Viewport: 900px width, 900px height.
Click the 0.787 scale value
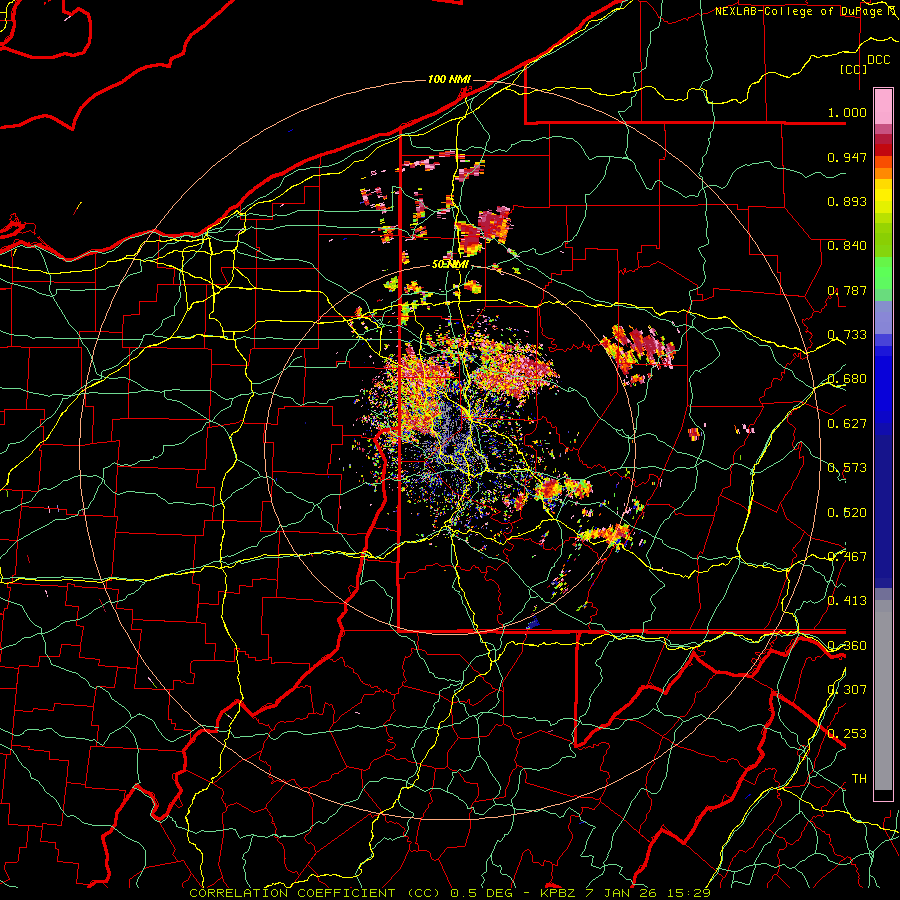point(847,290)
